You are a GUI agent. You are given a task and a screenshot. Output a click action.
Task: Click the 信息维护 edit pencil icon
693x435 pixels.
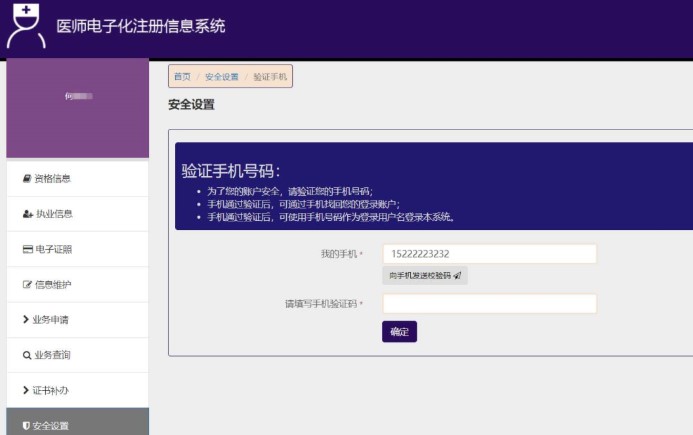[27, 285]
